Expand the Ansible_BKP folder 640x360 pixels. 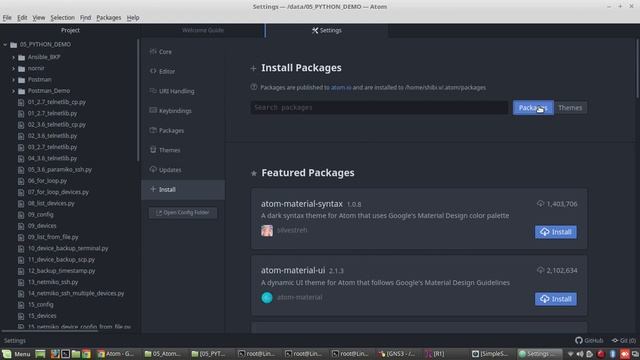pyautogui.click(x=13, y=58)
